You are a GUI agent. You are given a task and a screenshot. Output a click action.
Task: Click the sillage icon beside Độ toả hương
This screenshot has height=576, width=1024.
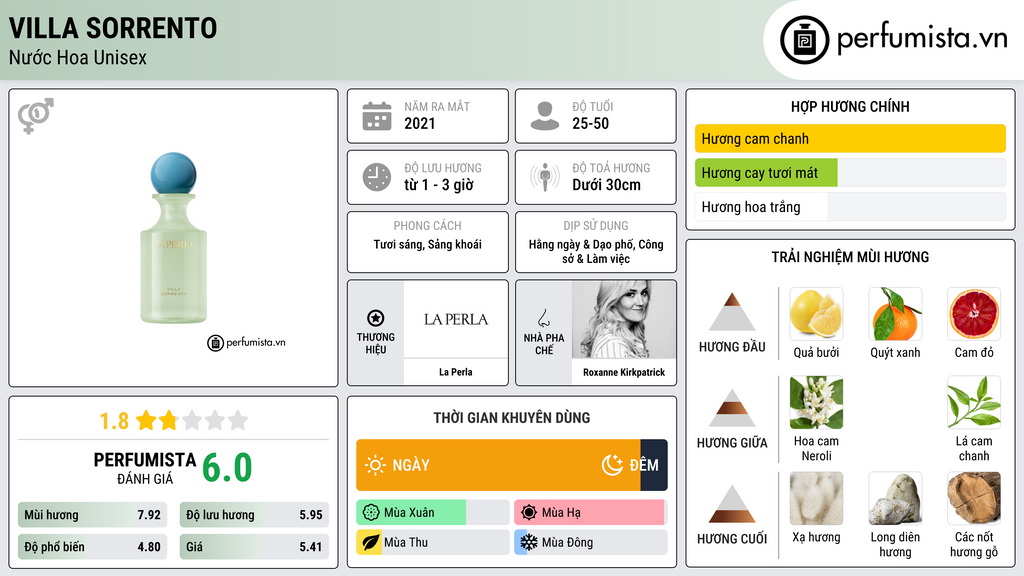click(x=545, y=177)
